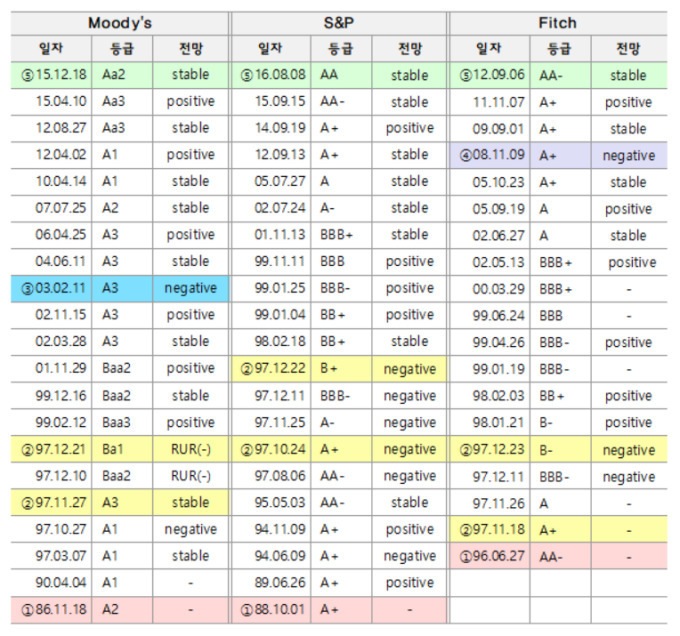
Task: Select Moody's date 15.04.10
Action: tap(61, 101)
